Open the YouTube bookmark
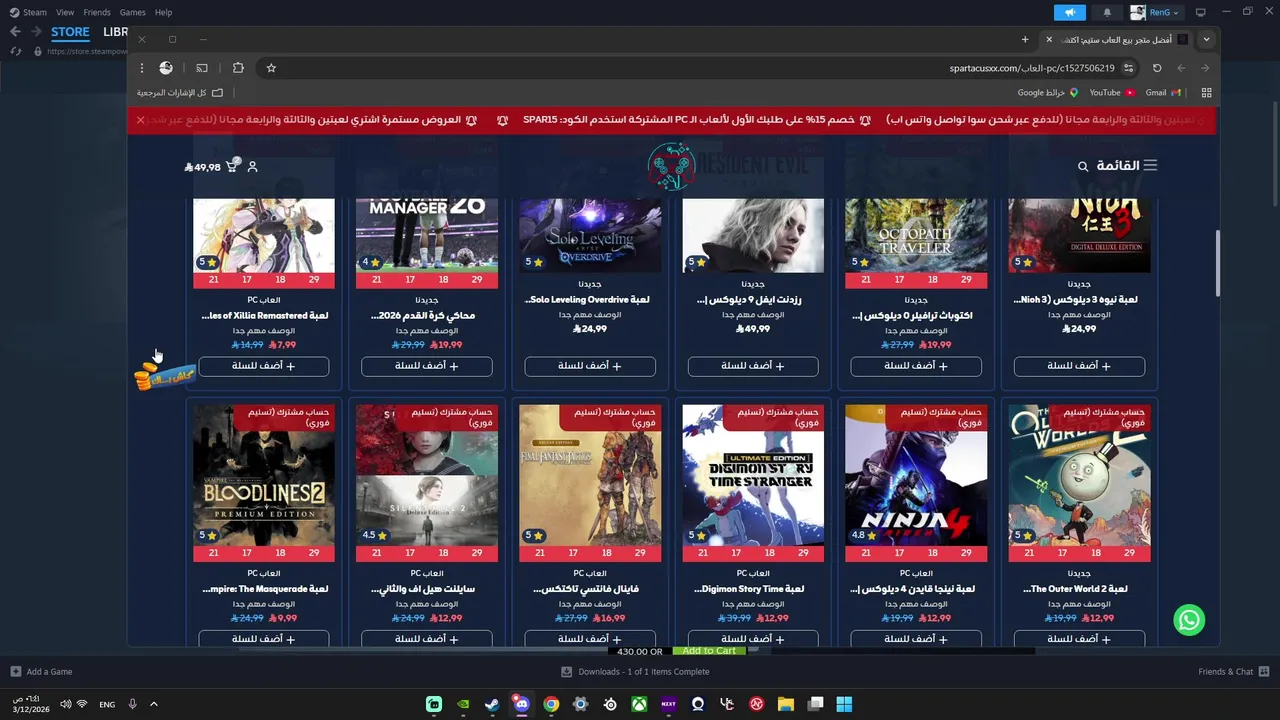Image resolution: width=1280 pixels, height=720 pixels. coord(1112,93)
